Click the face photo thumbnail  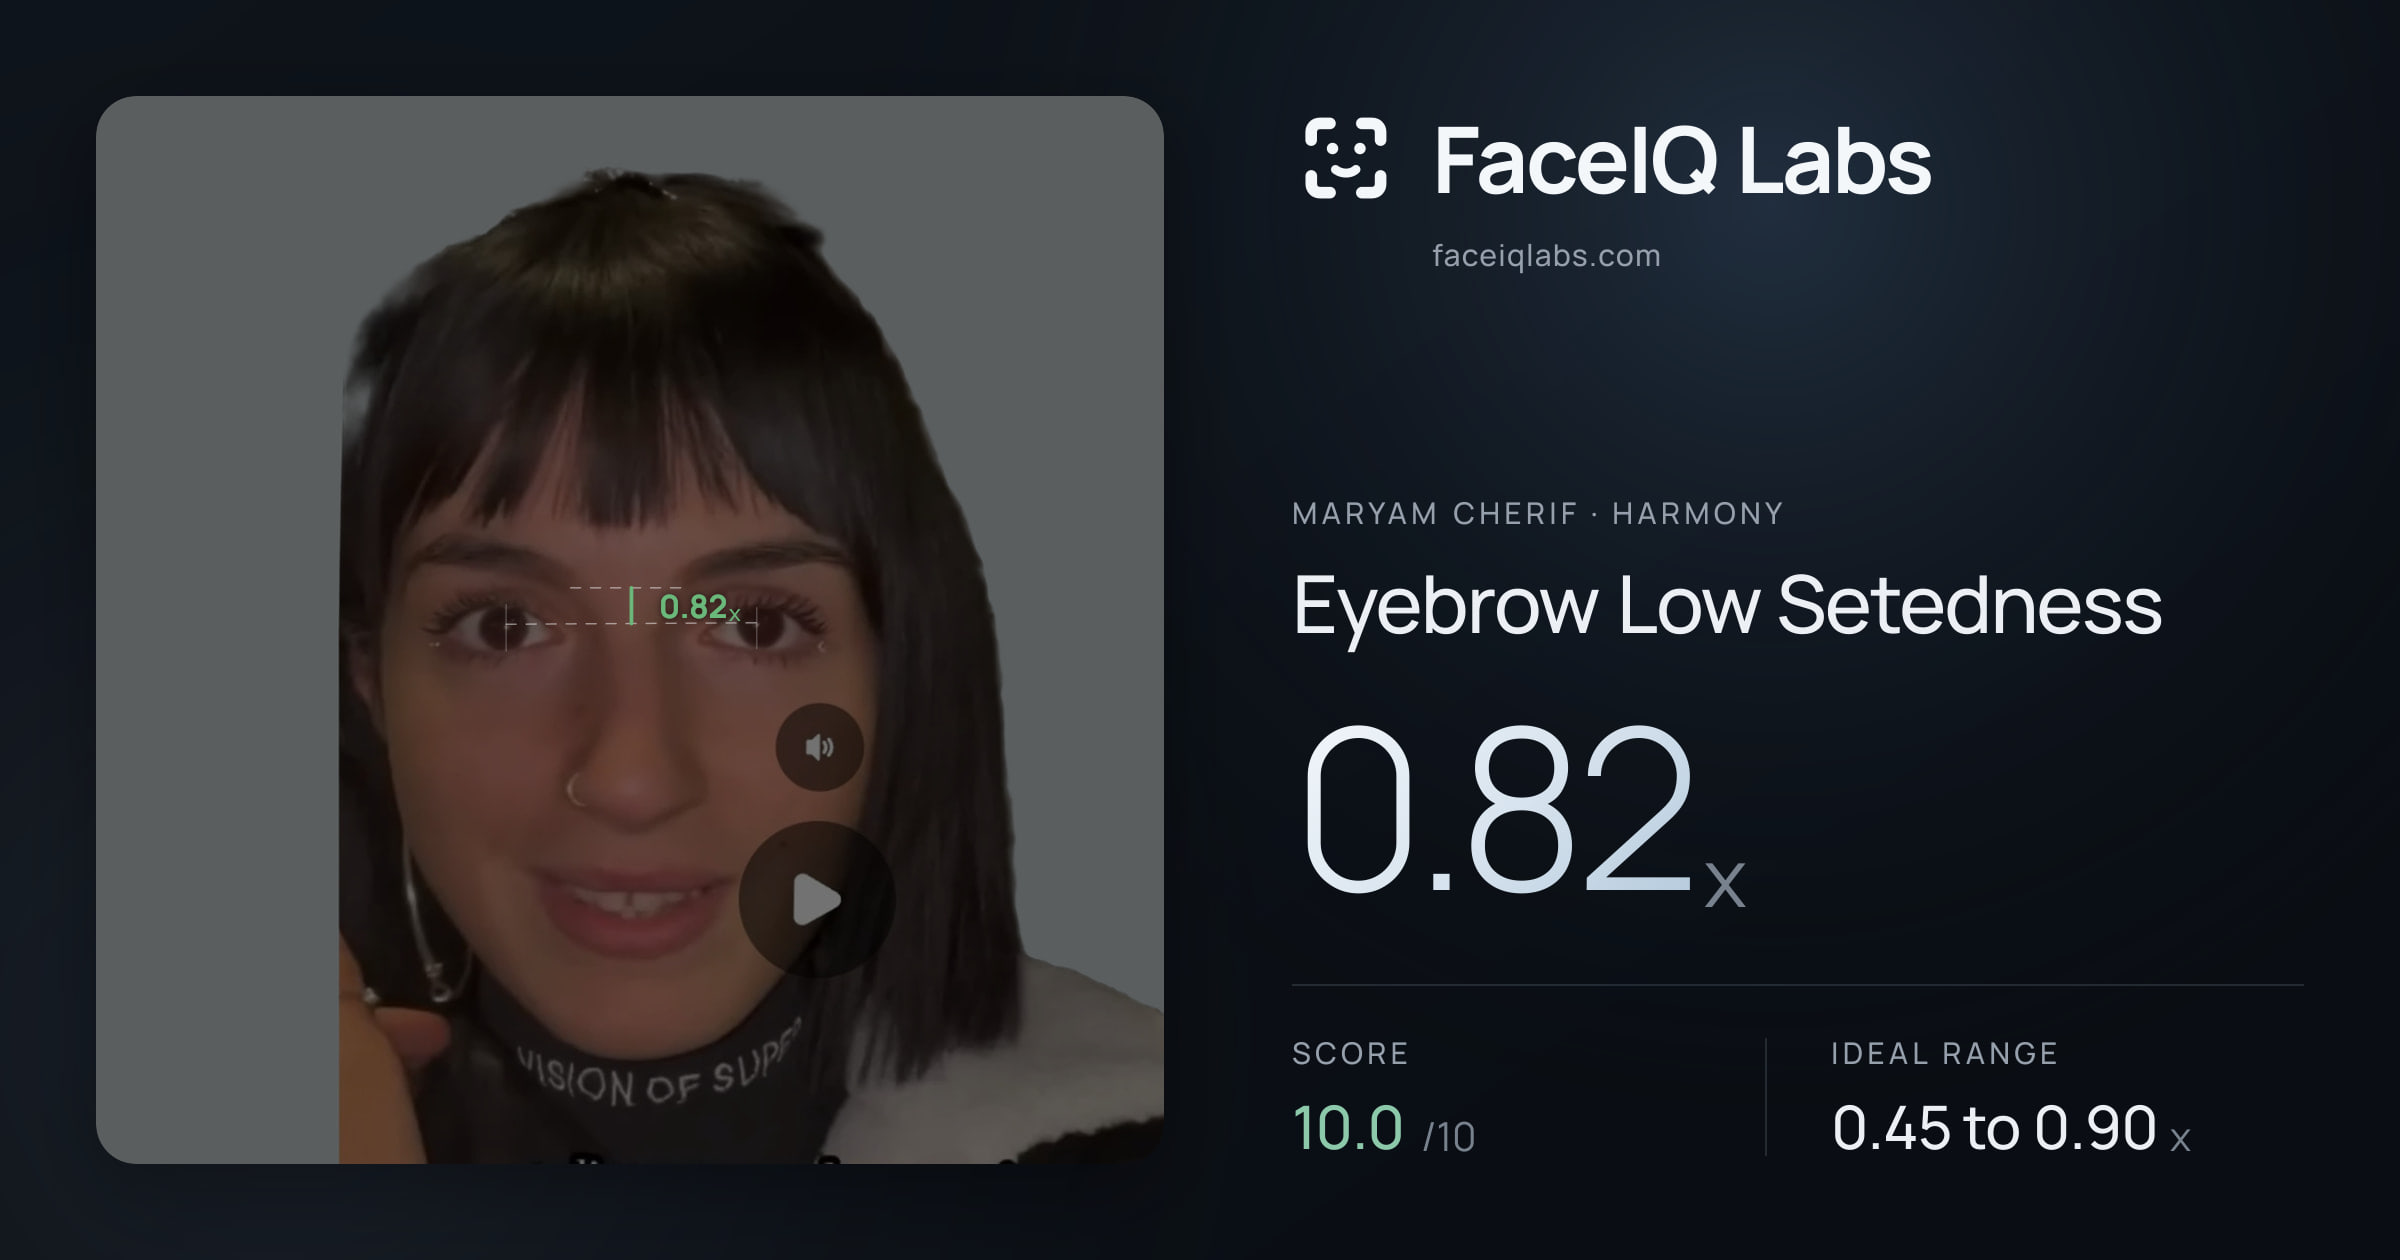[x=630, y=630]
